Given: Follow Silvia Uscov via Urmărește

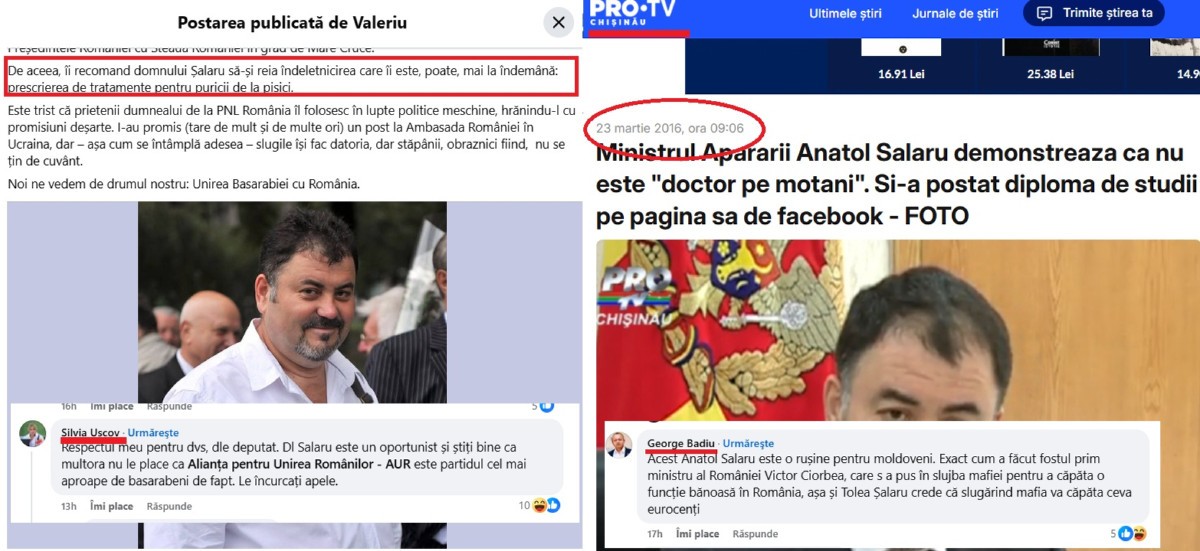Looking at the screenshot, I should coord(153,432).
